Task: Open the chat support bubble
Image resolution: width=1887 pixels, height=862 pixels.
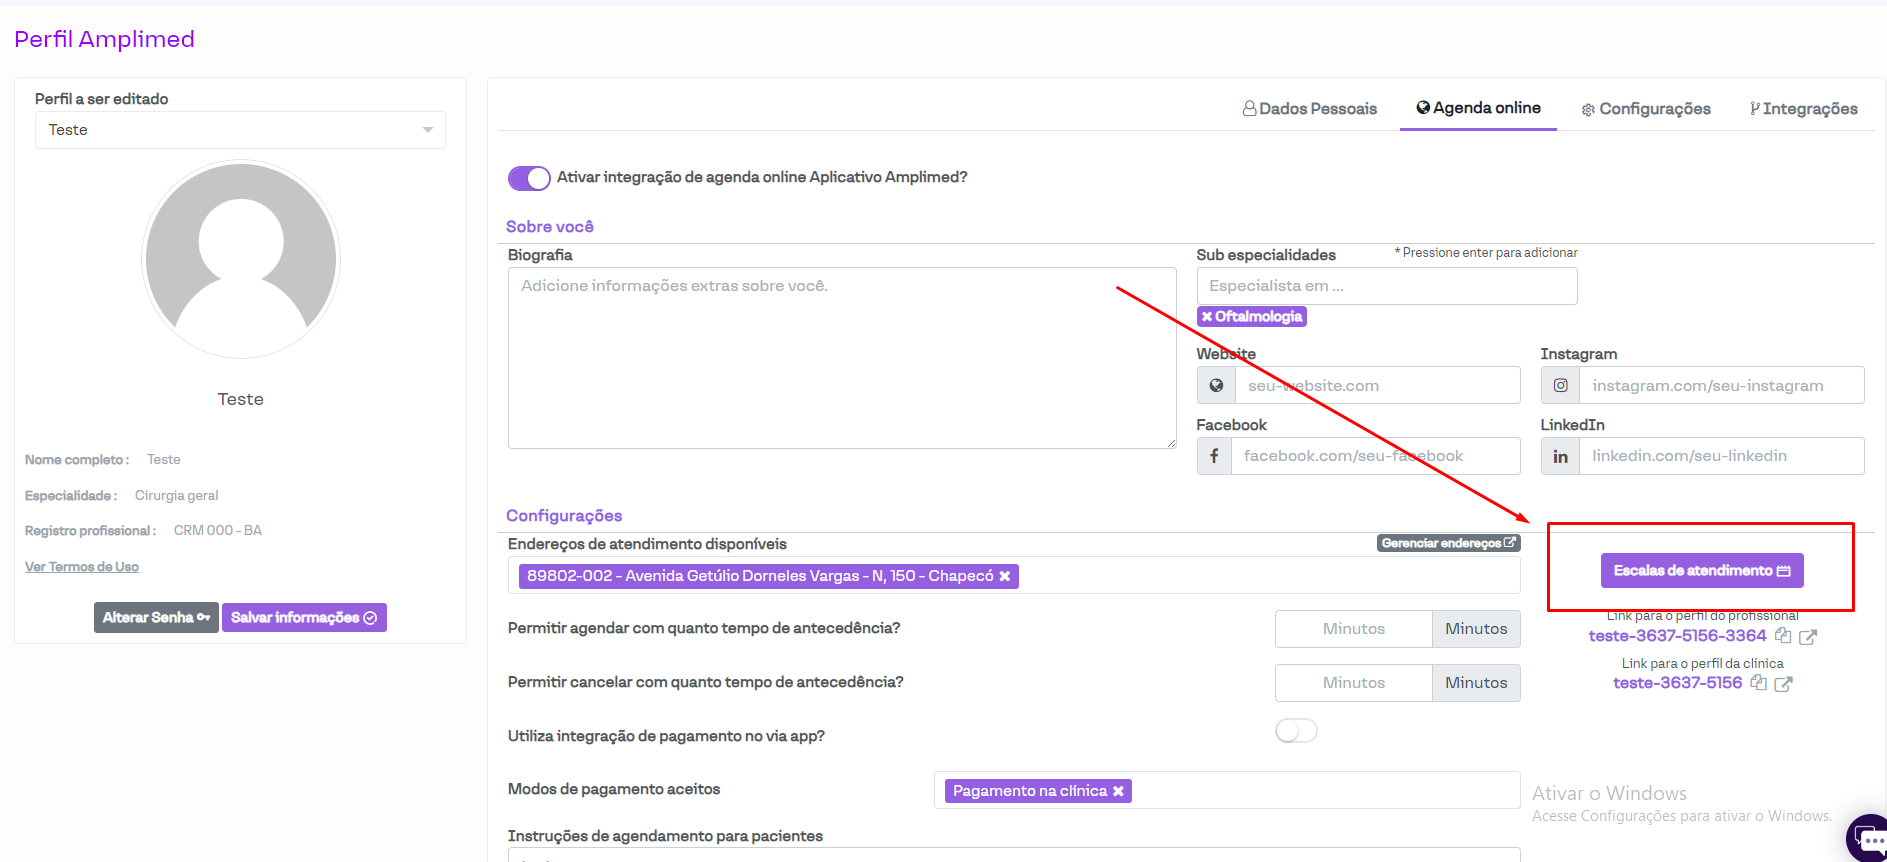Action: pyautogui.click(x=1868, y=839)
